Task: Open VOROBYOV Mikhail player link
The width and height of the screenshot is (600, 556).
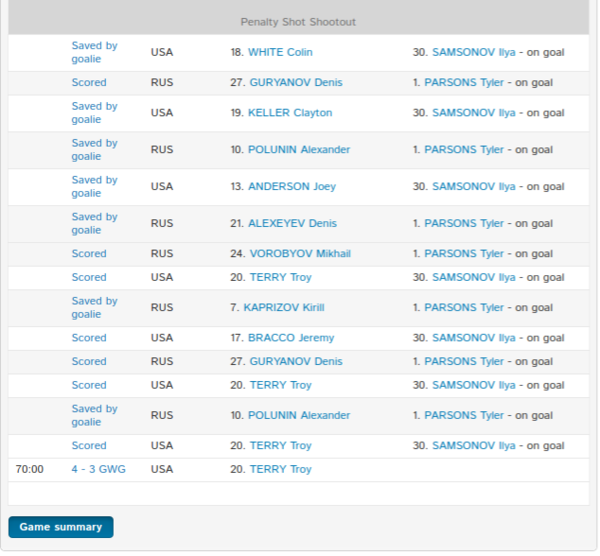Action: coord(300,253)
